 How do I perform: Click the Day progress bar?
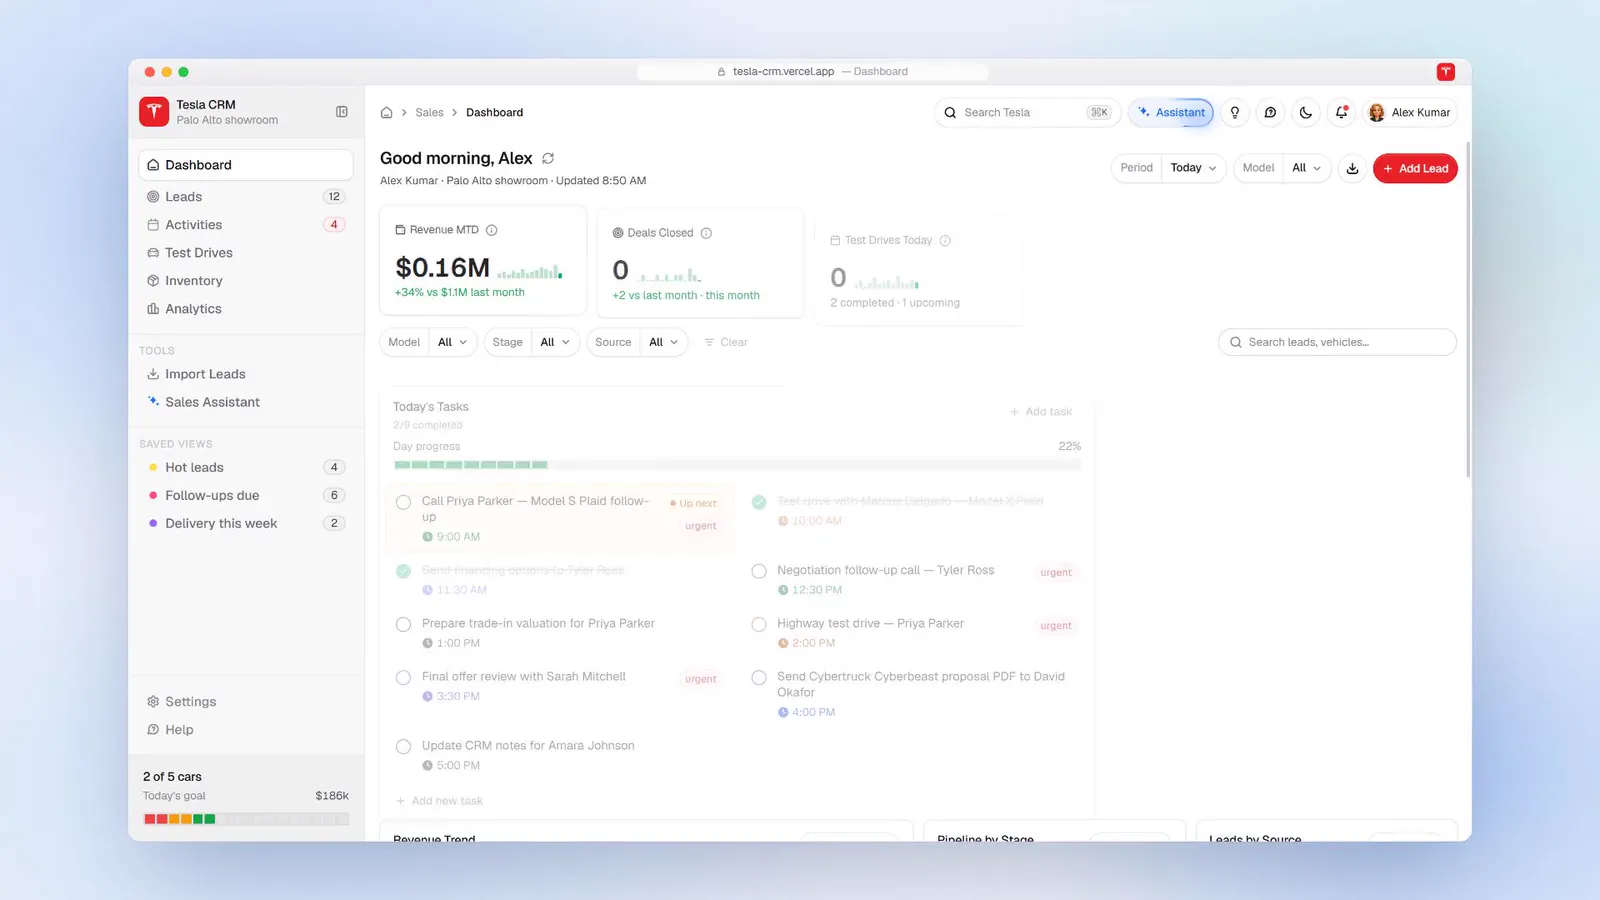pos(737,465)
